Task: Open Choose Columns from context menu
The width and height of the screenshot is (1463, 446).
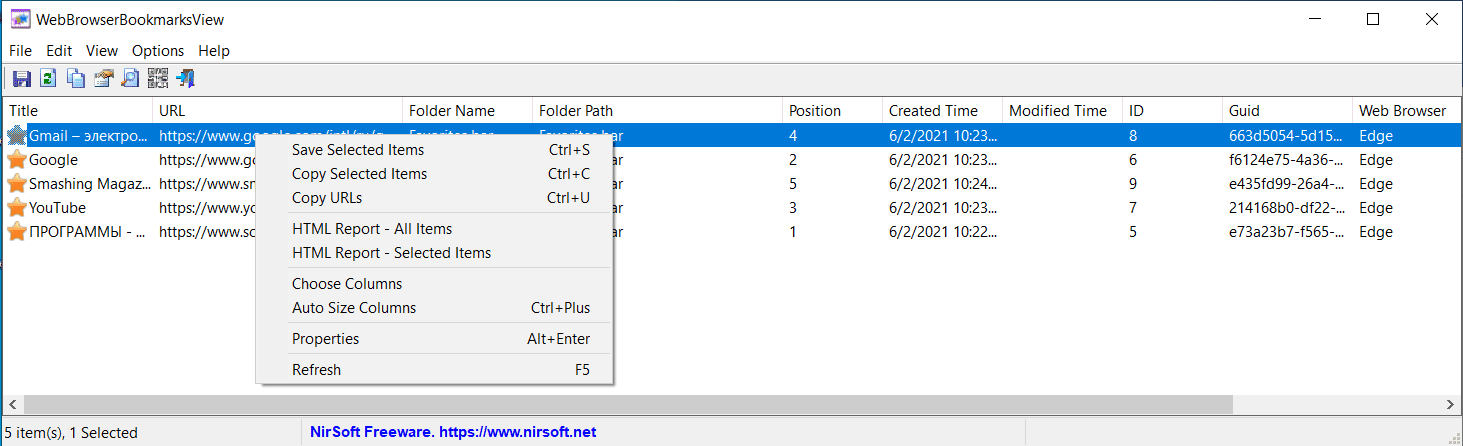Action: 347,284
